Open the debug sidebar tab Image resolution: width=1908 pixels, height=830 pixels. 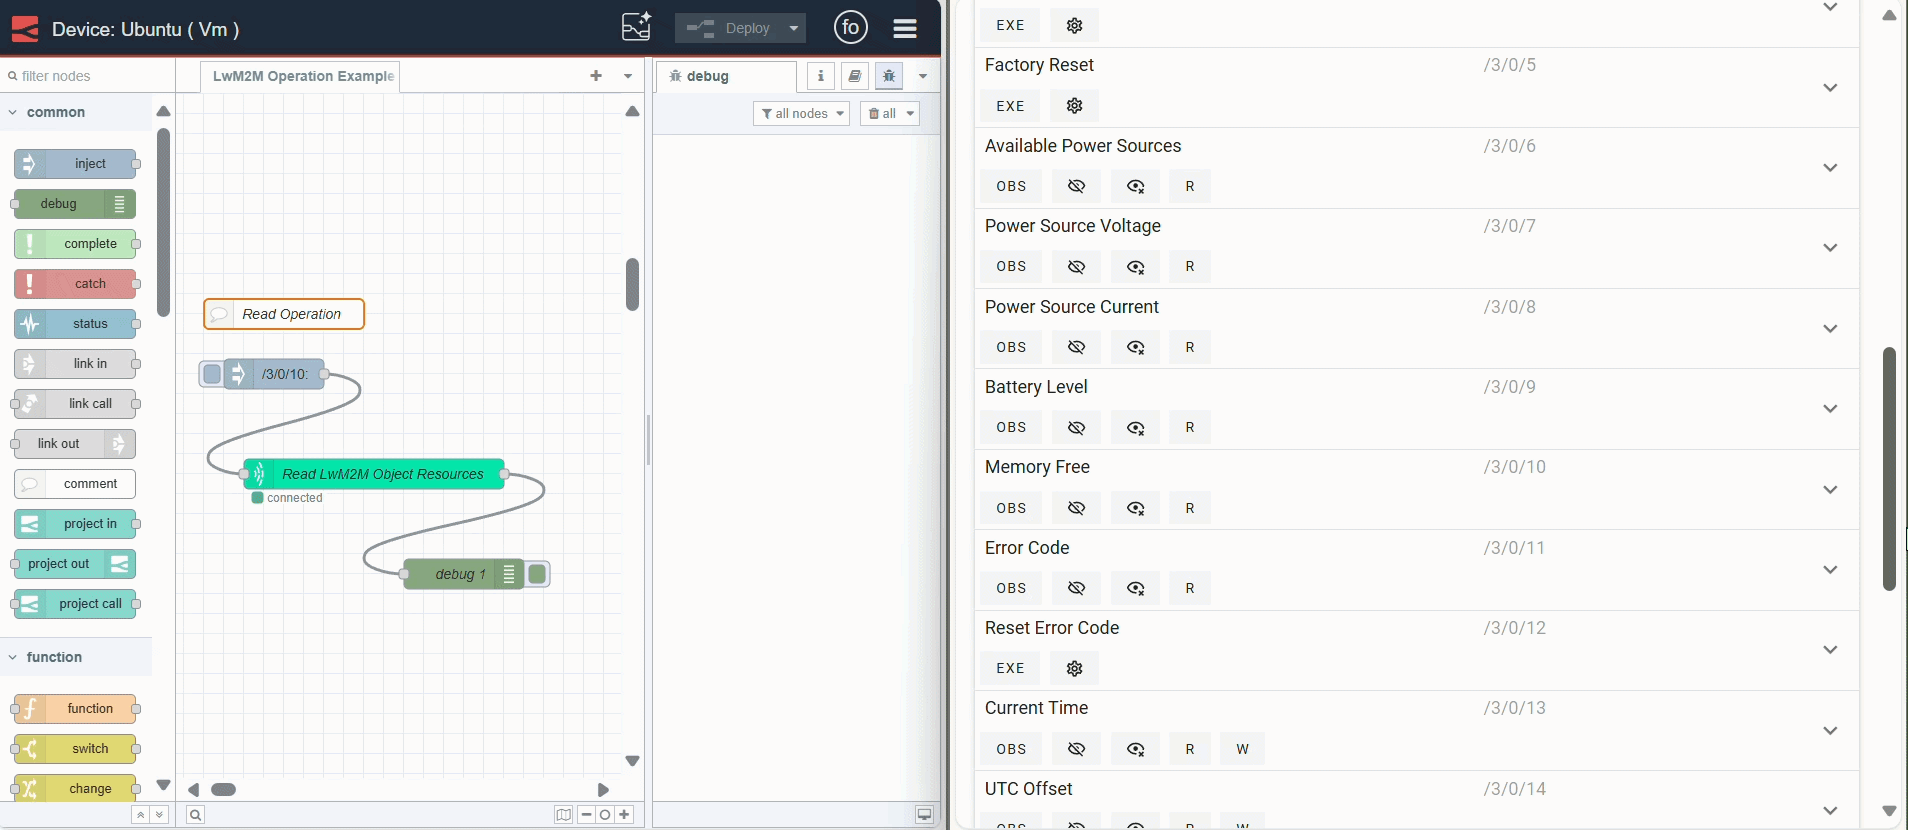tap(726, 76)
